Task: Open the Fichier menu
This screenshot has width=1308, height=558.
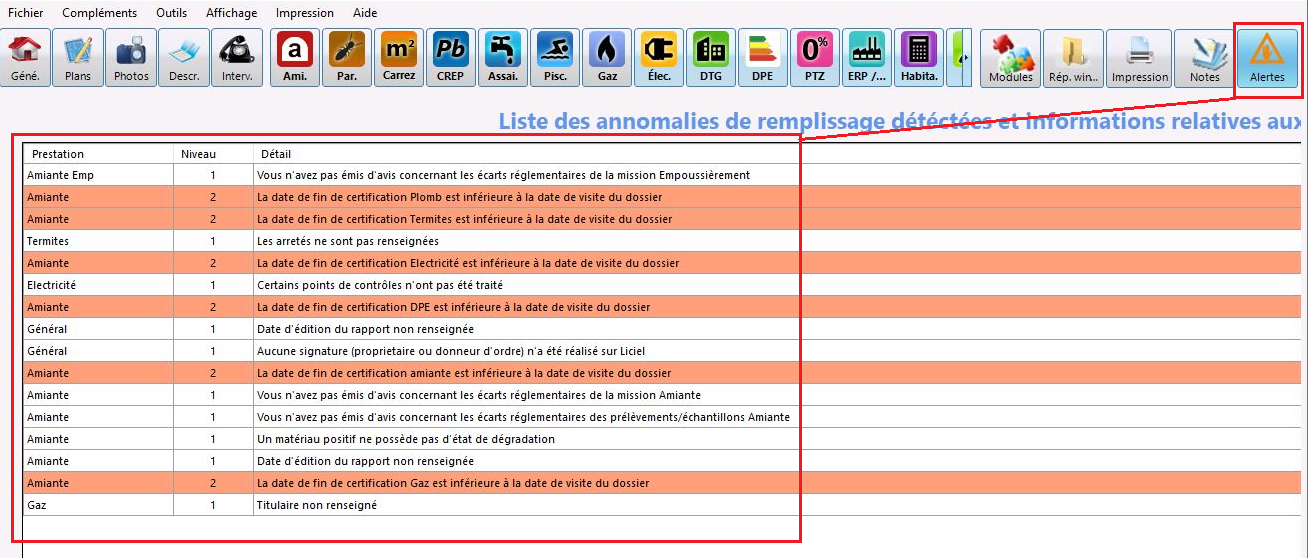Action: click(26, 13)
